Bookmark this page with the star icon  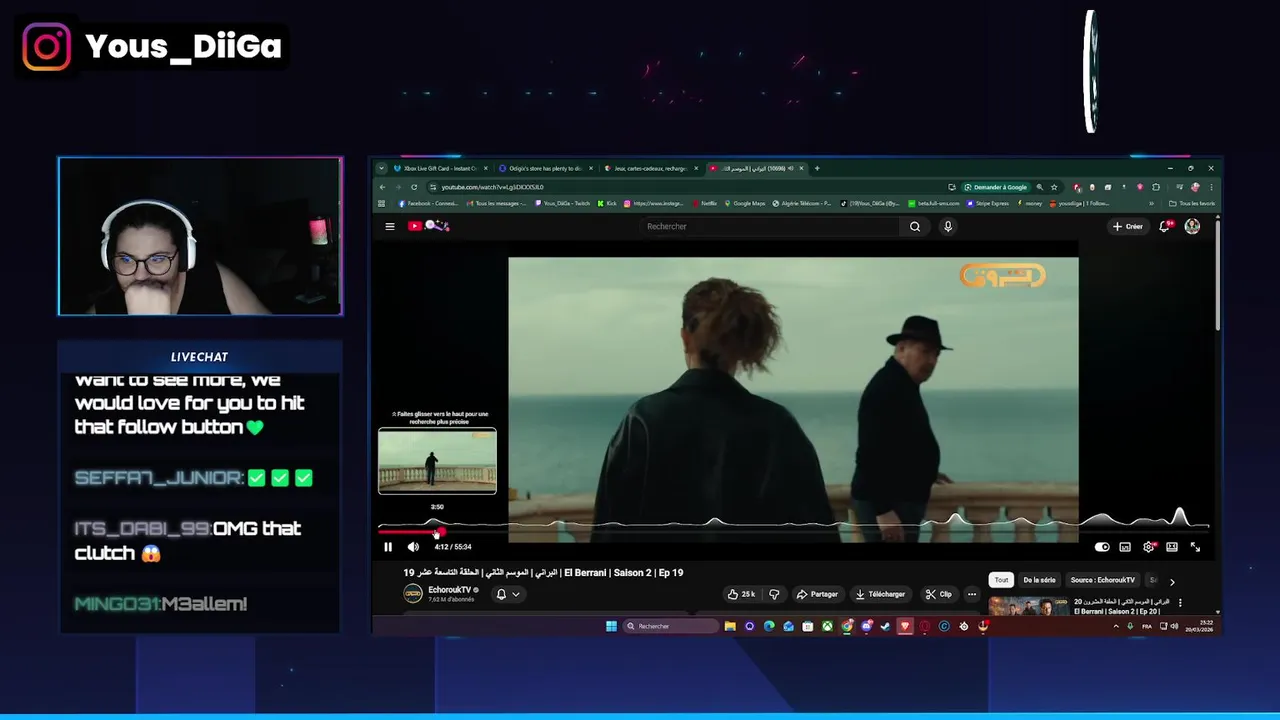click(1053, 187)
